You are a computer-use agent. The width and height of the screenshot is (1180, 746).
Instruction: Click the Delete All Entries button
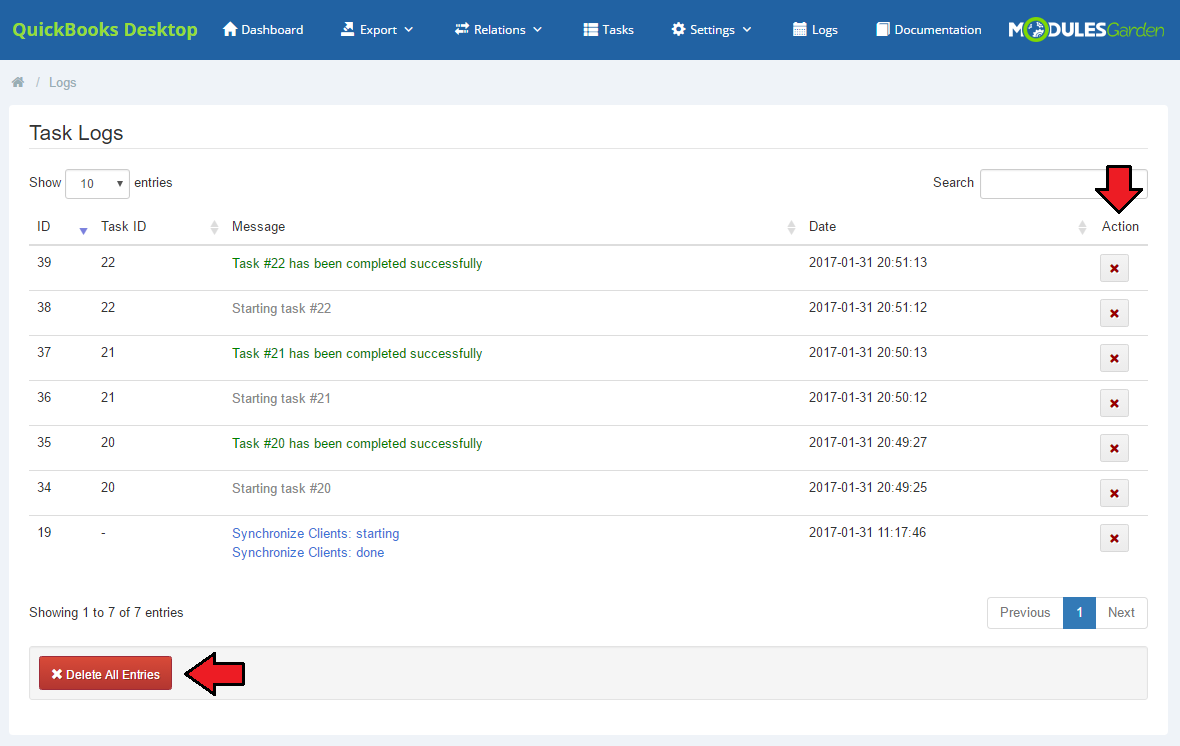[105, 674]
